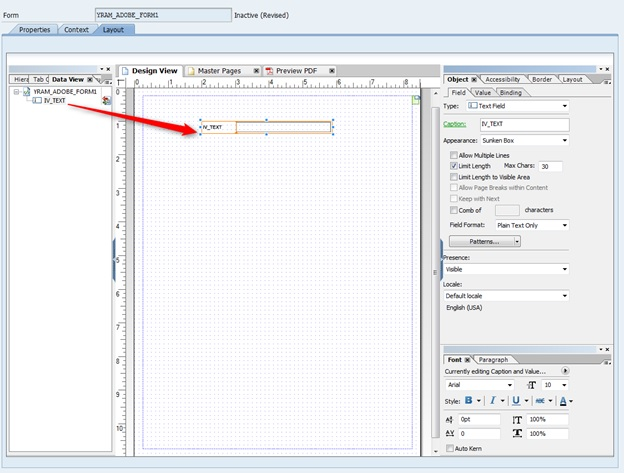Image resolution: width=624 pixels, height=473 pixels.
Task: Click the form name field YRAM_ADOBE_FORM1
Action: [x=163, y=15]
